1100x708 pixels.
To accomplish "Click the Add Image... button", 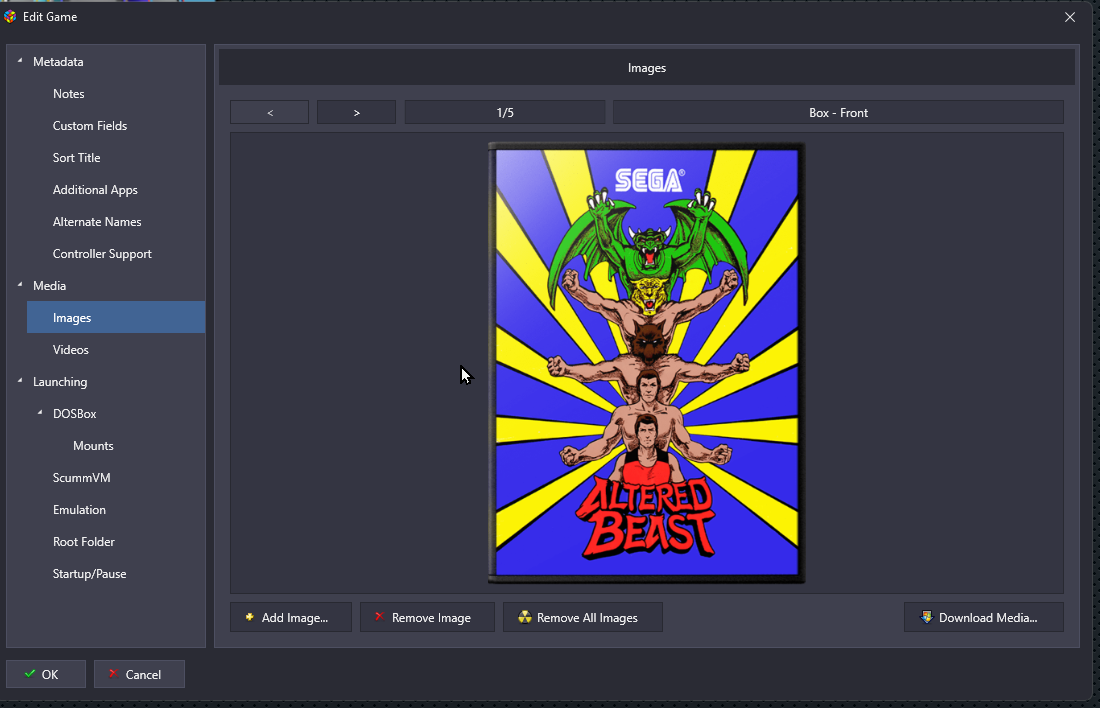I will click(x=291, y=617).
